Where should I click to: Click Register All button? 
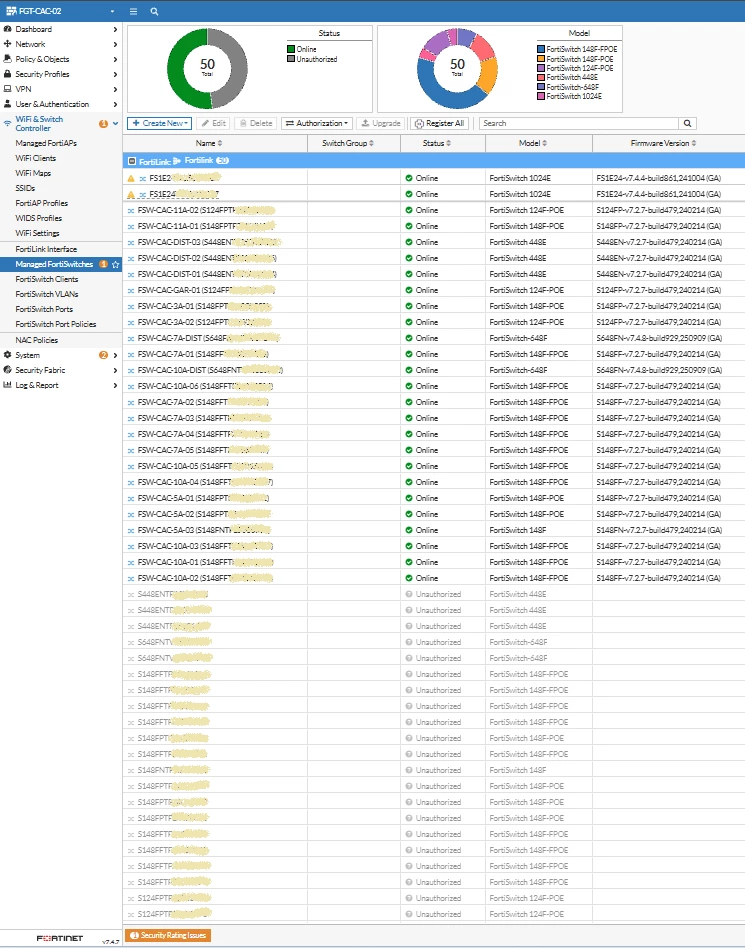coord(440,123)
